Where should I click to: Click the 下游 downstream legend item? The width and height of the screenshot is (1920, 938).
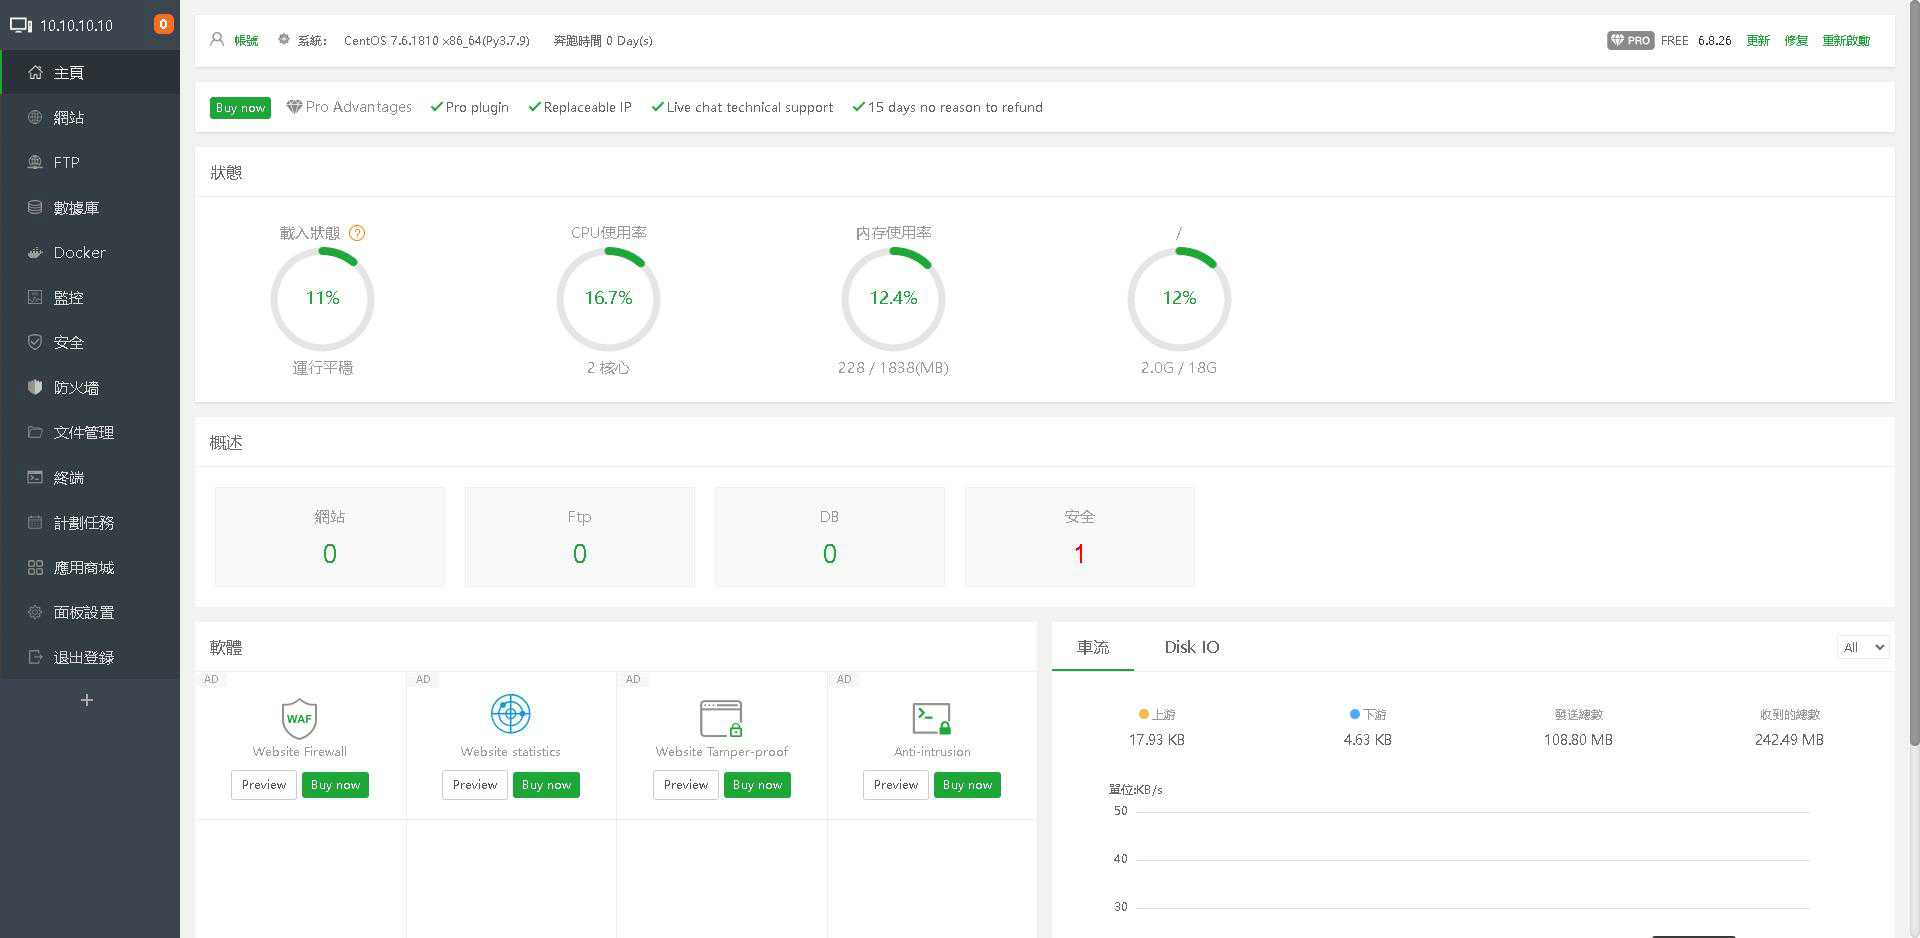[x=1368, y=714]
